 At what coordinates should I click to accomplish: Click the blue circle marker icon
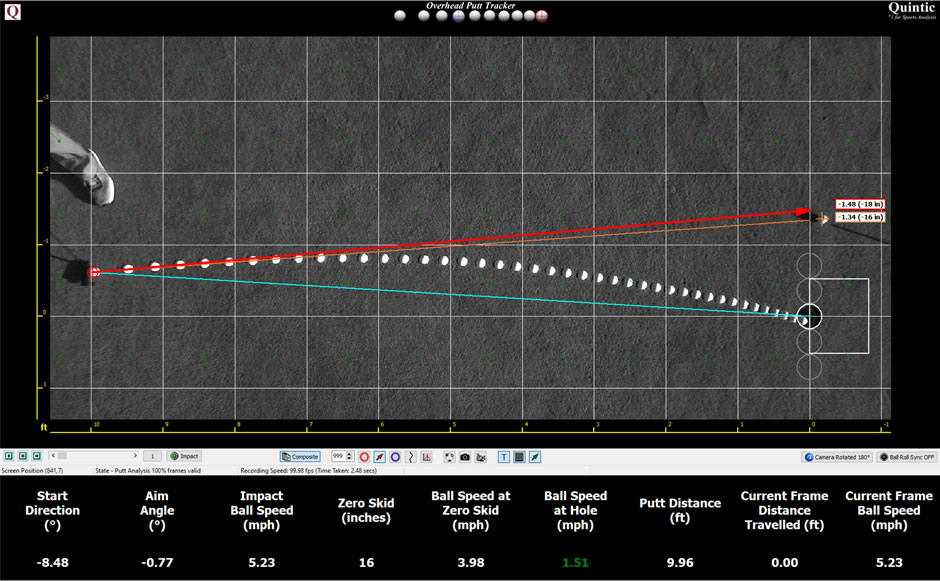396,457
